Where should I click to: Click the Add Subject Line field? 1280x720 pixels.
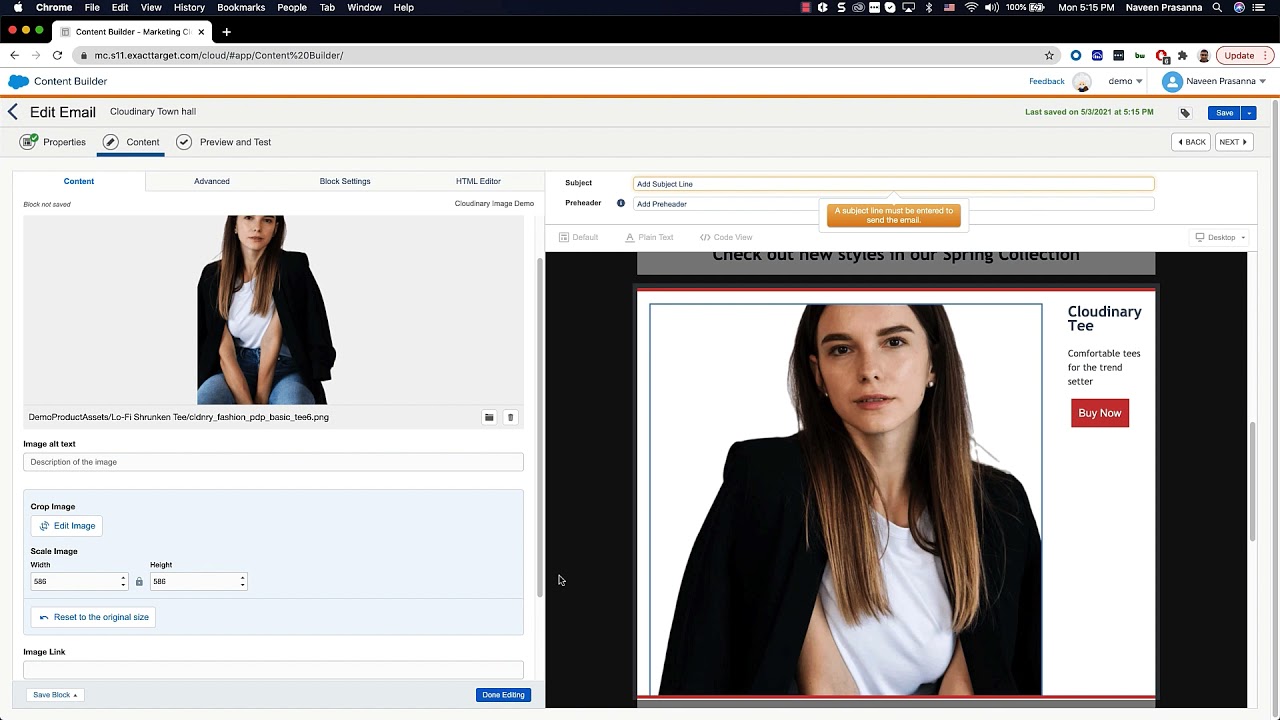point(893,184)
